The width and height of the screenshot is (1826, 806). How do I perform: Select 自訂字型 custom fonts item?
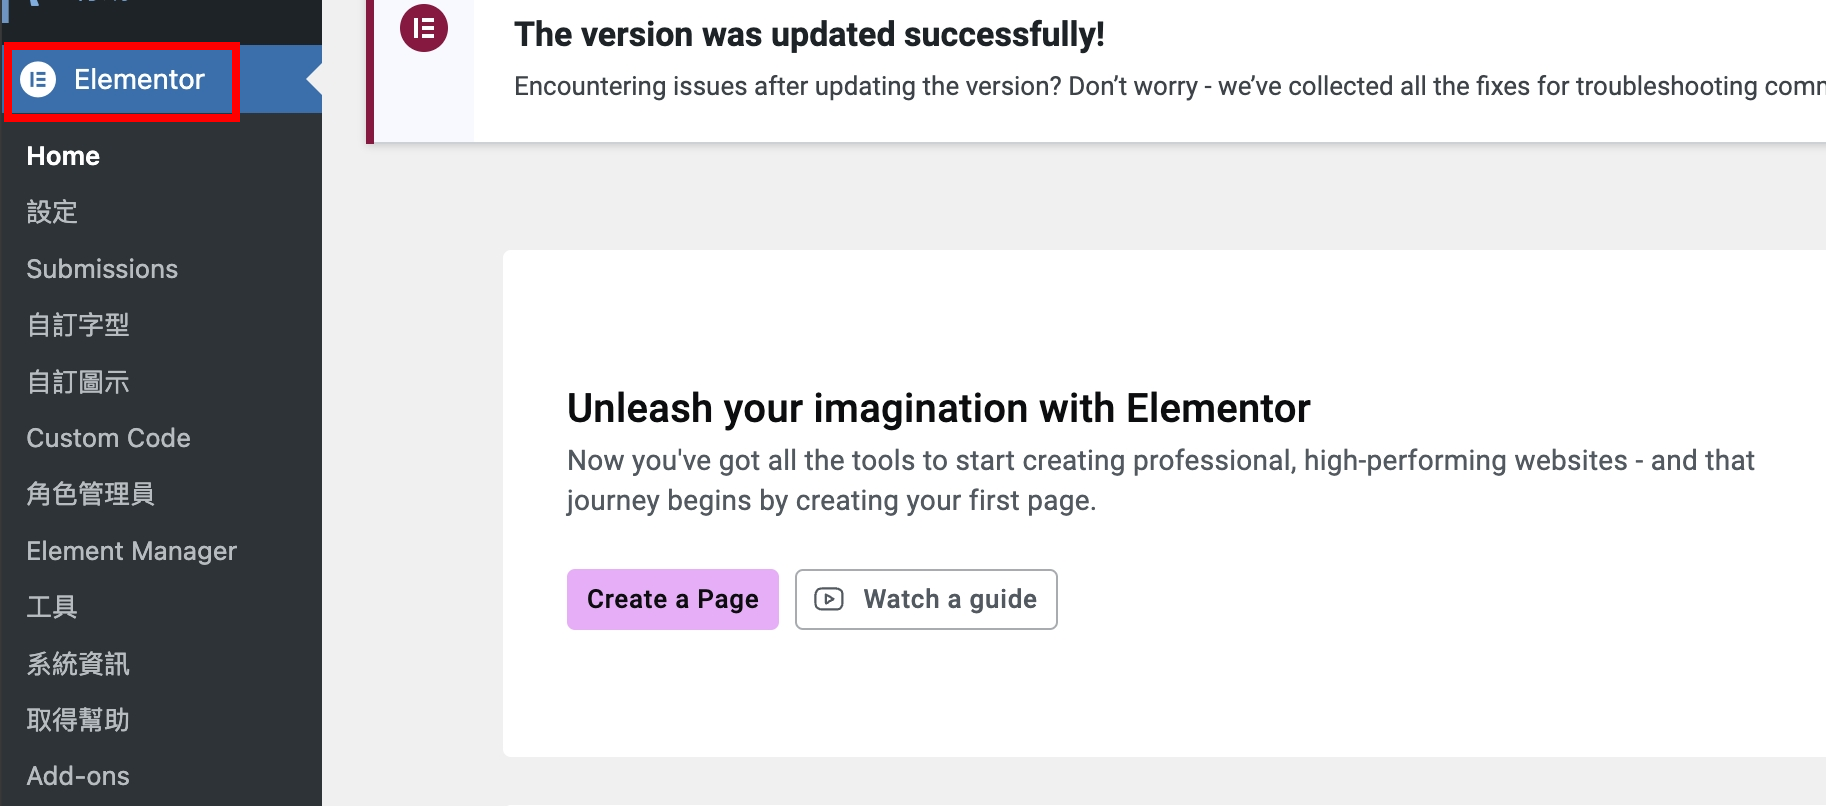78,325
